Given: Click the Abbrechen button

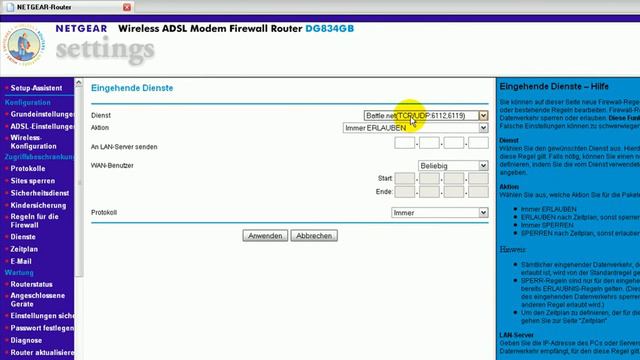Looking at the screenshot, I should 314,236.
